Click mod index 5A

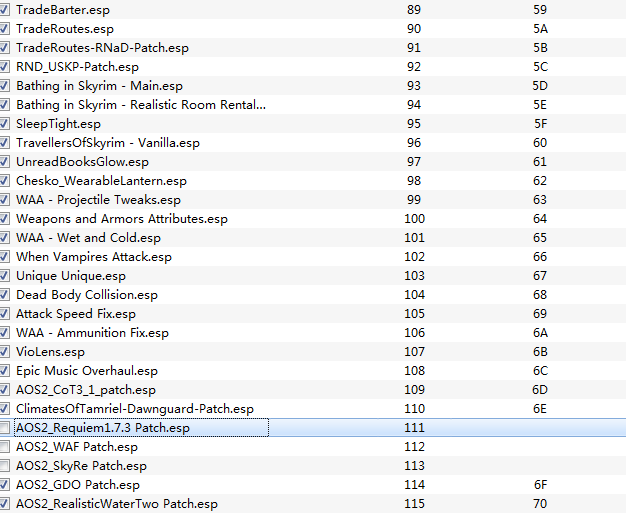tap(540, 29)
